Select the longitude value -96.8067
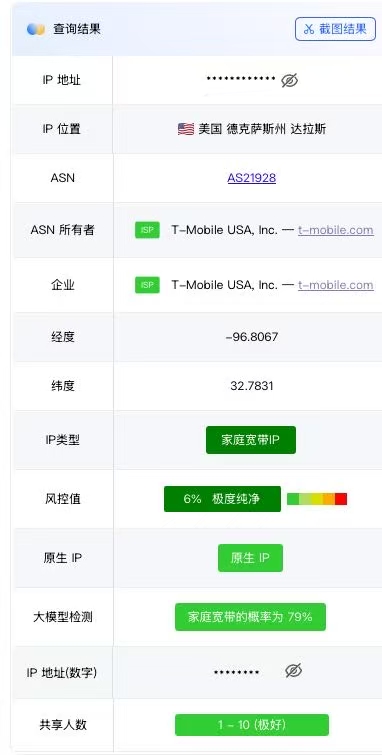The height and width of the screenshot is (755, 382). click(x=251, y=337)
